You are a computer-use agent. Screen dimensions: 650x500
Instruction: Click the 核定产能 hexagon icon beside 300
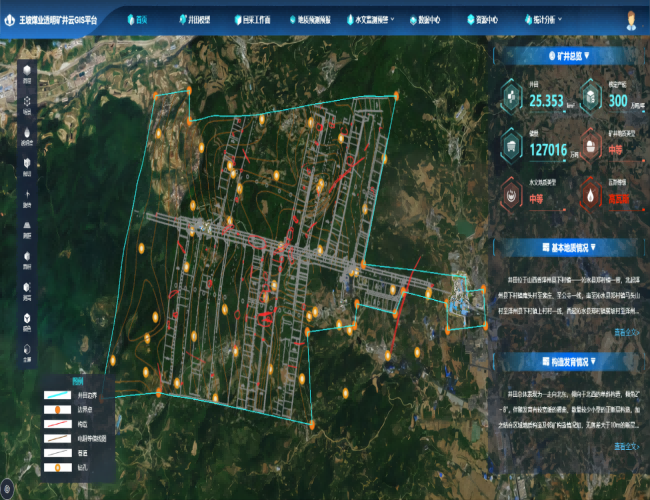[x=590, y=95]
